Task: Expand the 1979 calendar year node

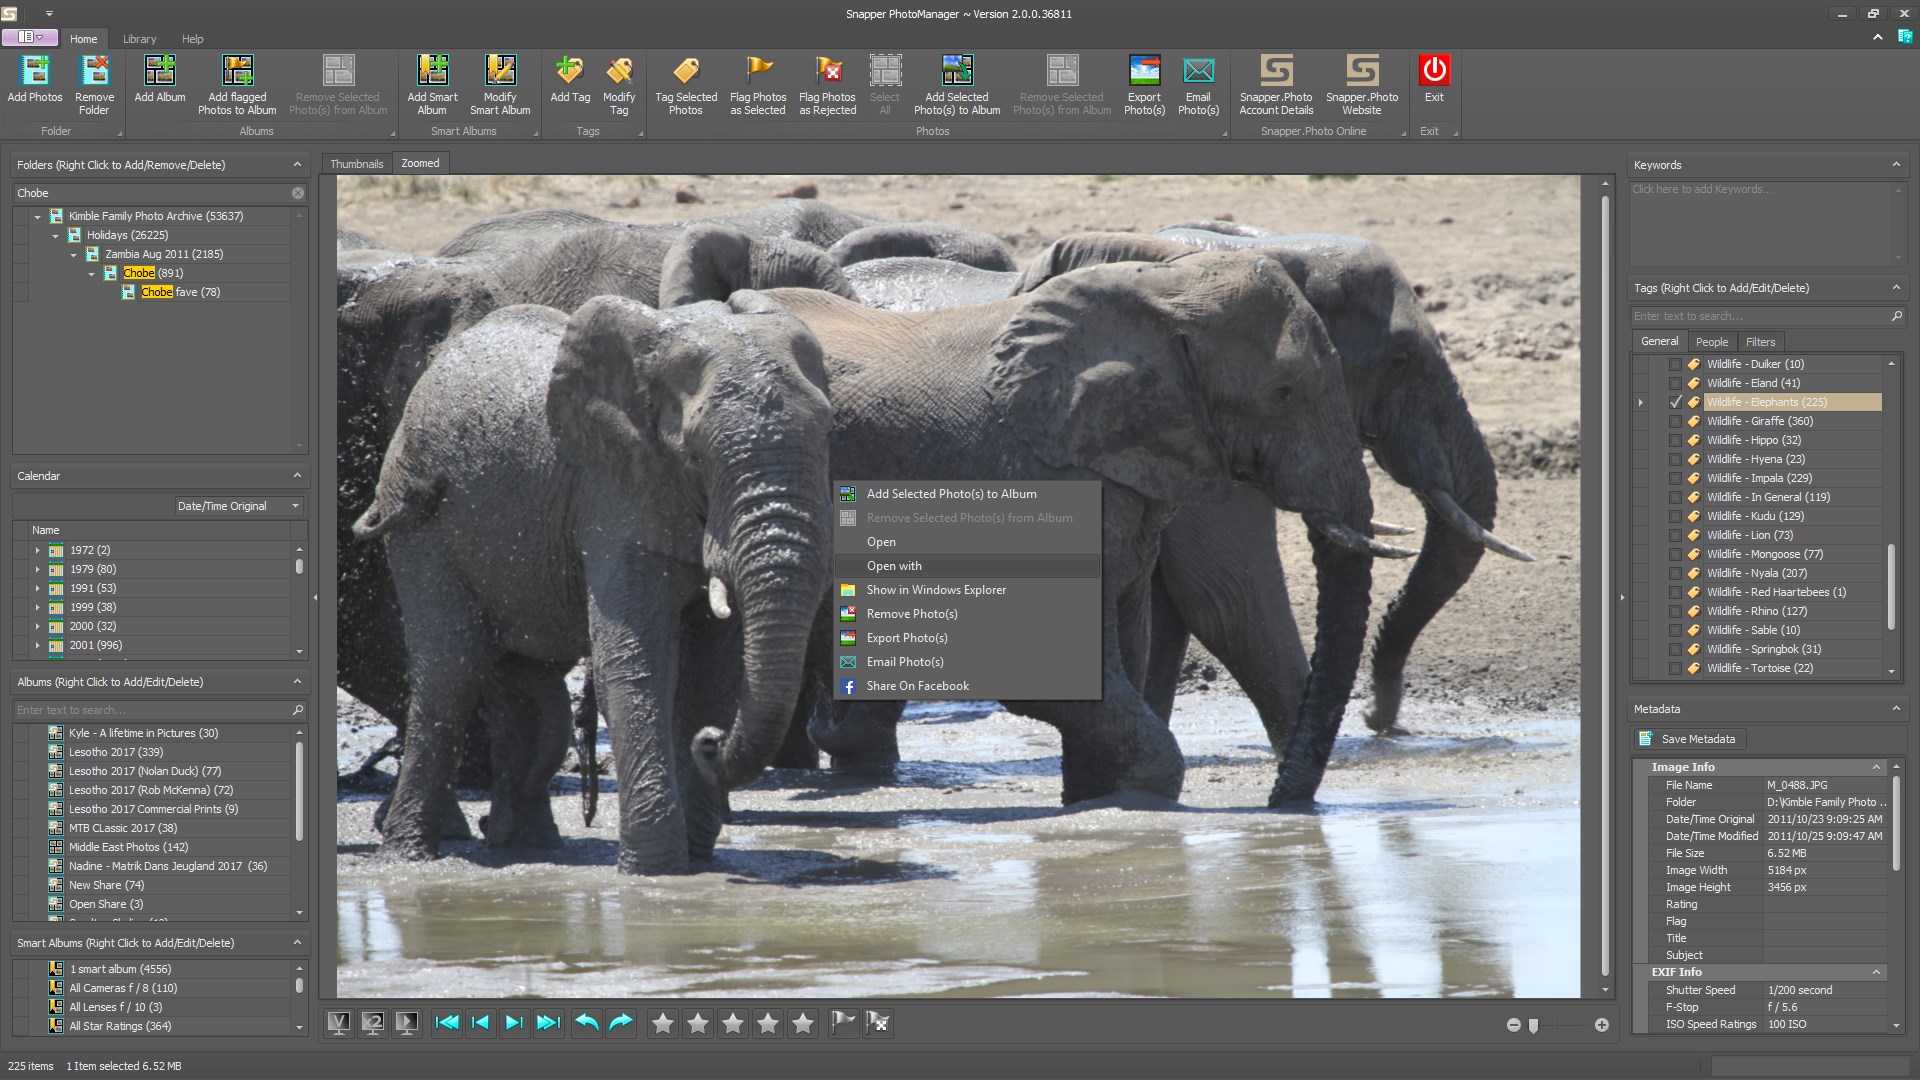Action: point(38,569)
